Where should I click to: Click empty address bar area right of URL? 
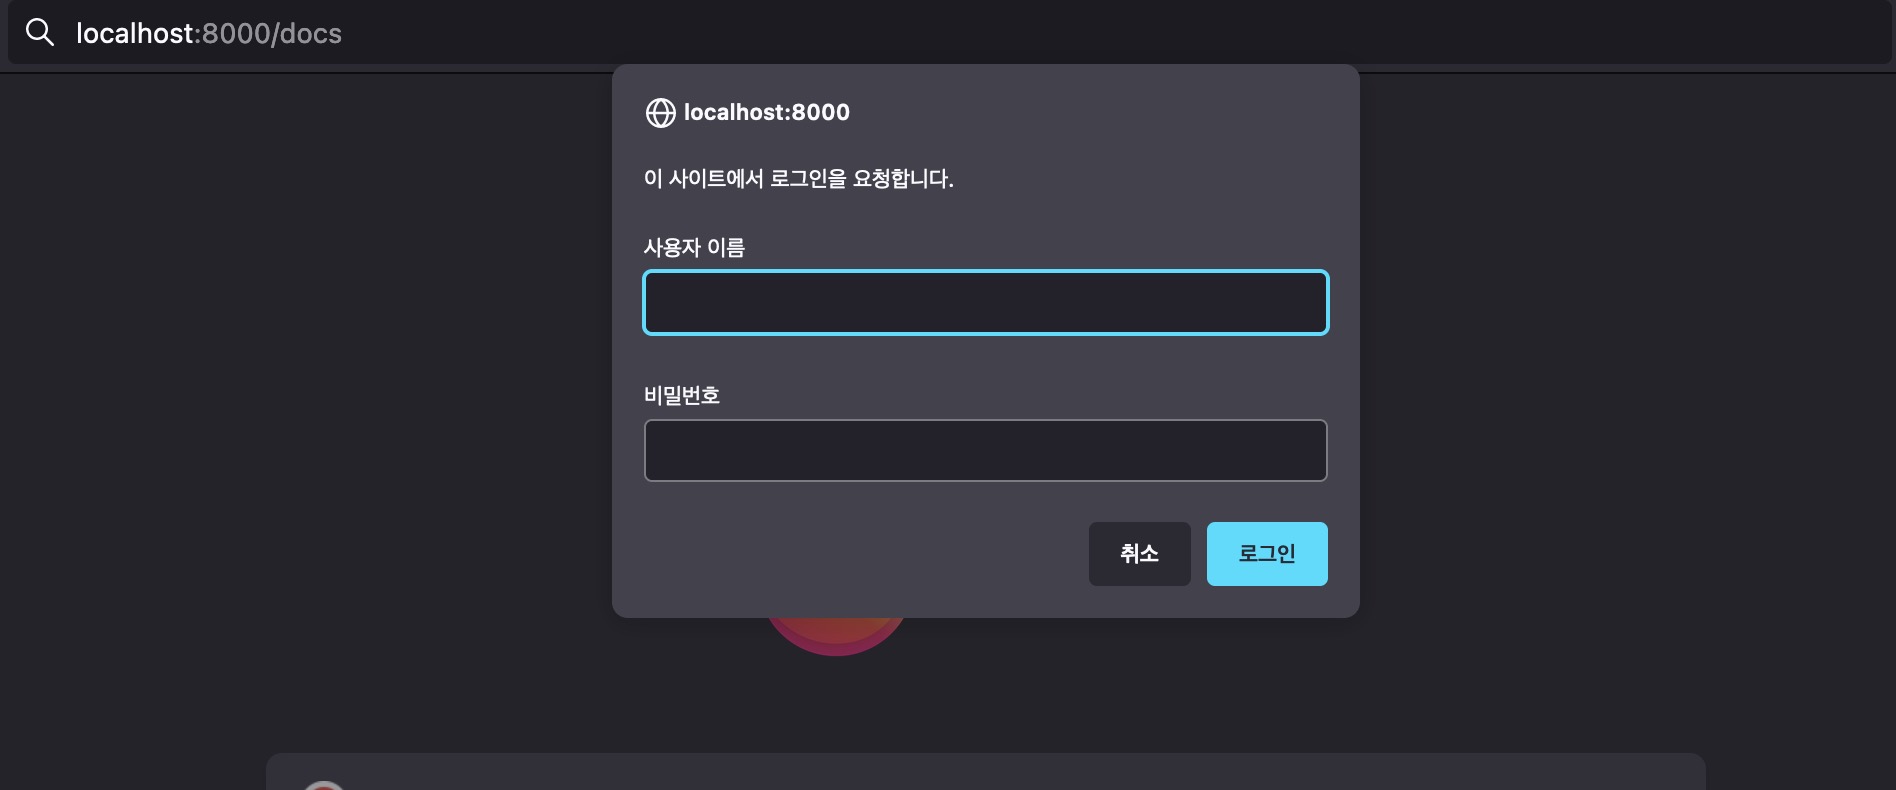[1100, 33]
